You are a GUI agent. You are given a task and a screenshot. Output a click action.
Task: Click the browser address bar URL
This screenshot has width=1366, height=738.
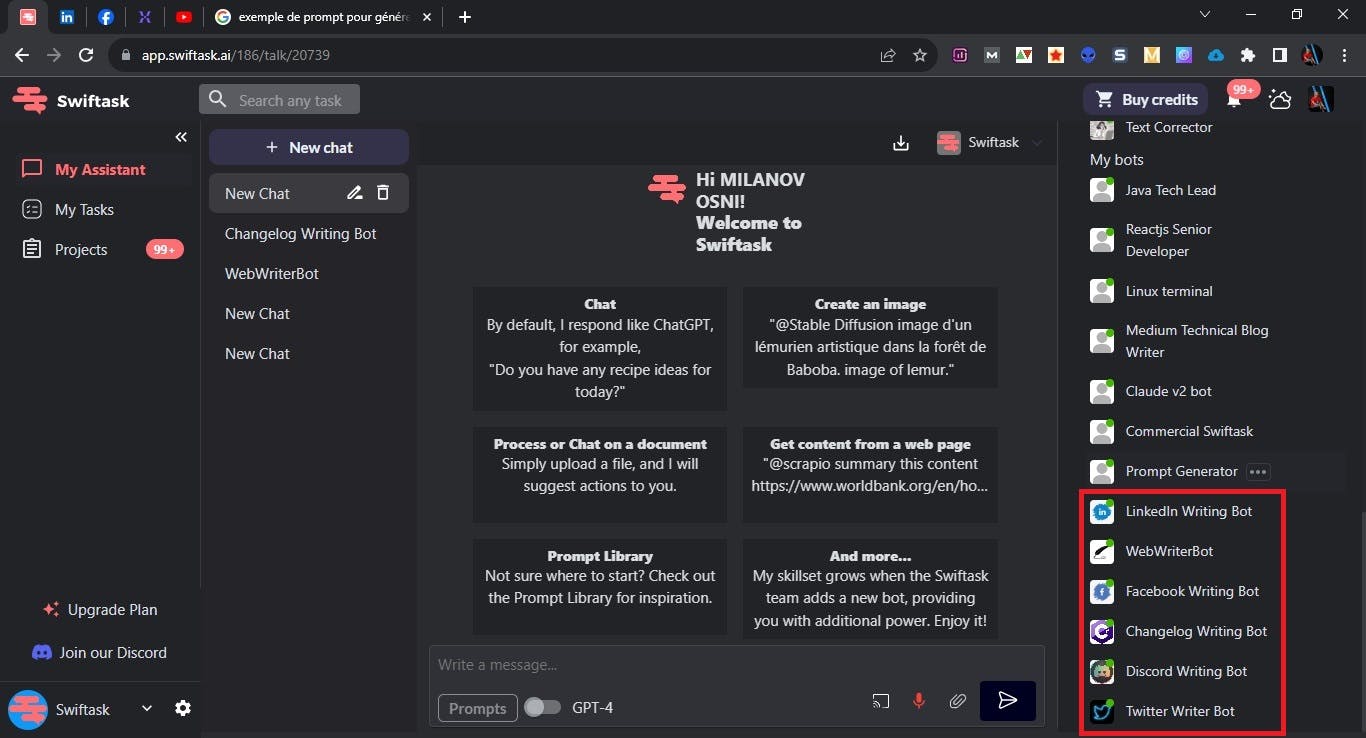pos(236,55)
